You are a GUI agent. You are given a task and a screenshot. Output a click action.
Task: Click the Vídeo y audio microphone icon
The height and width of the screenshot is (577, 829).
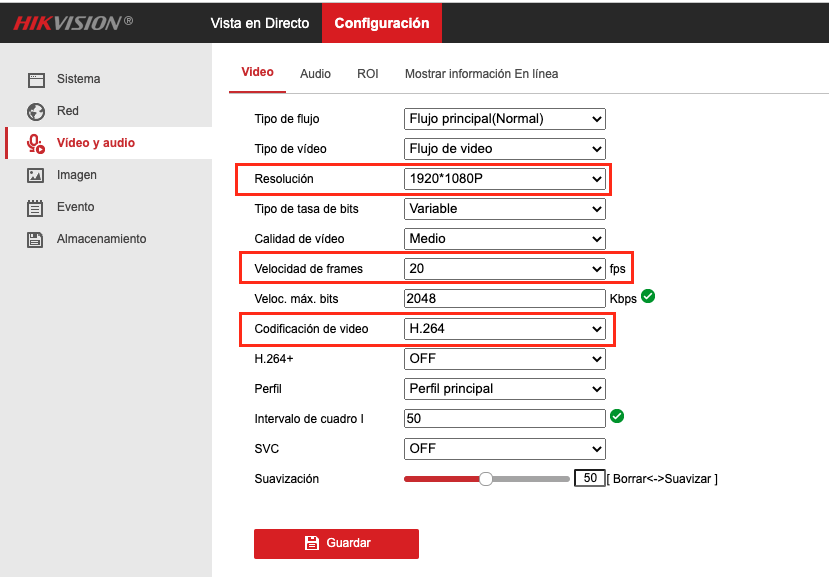36,143
